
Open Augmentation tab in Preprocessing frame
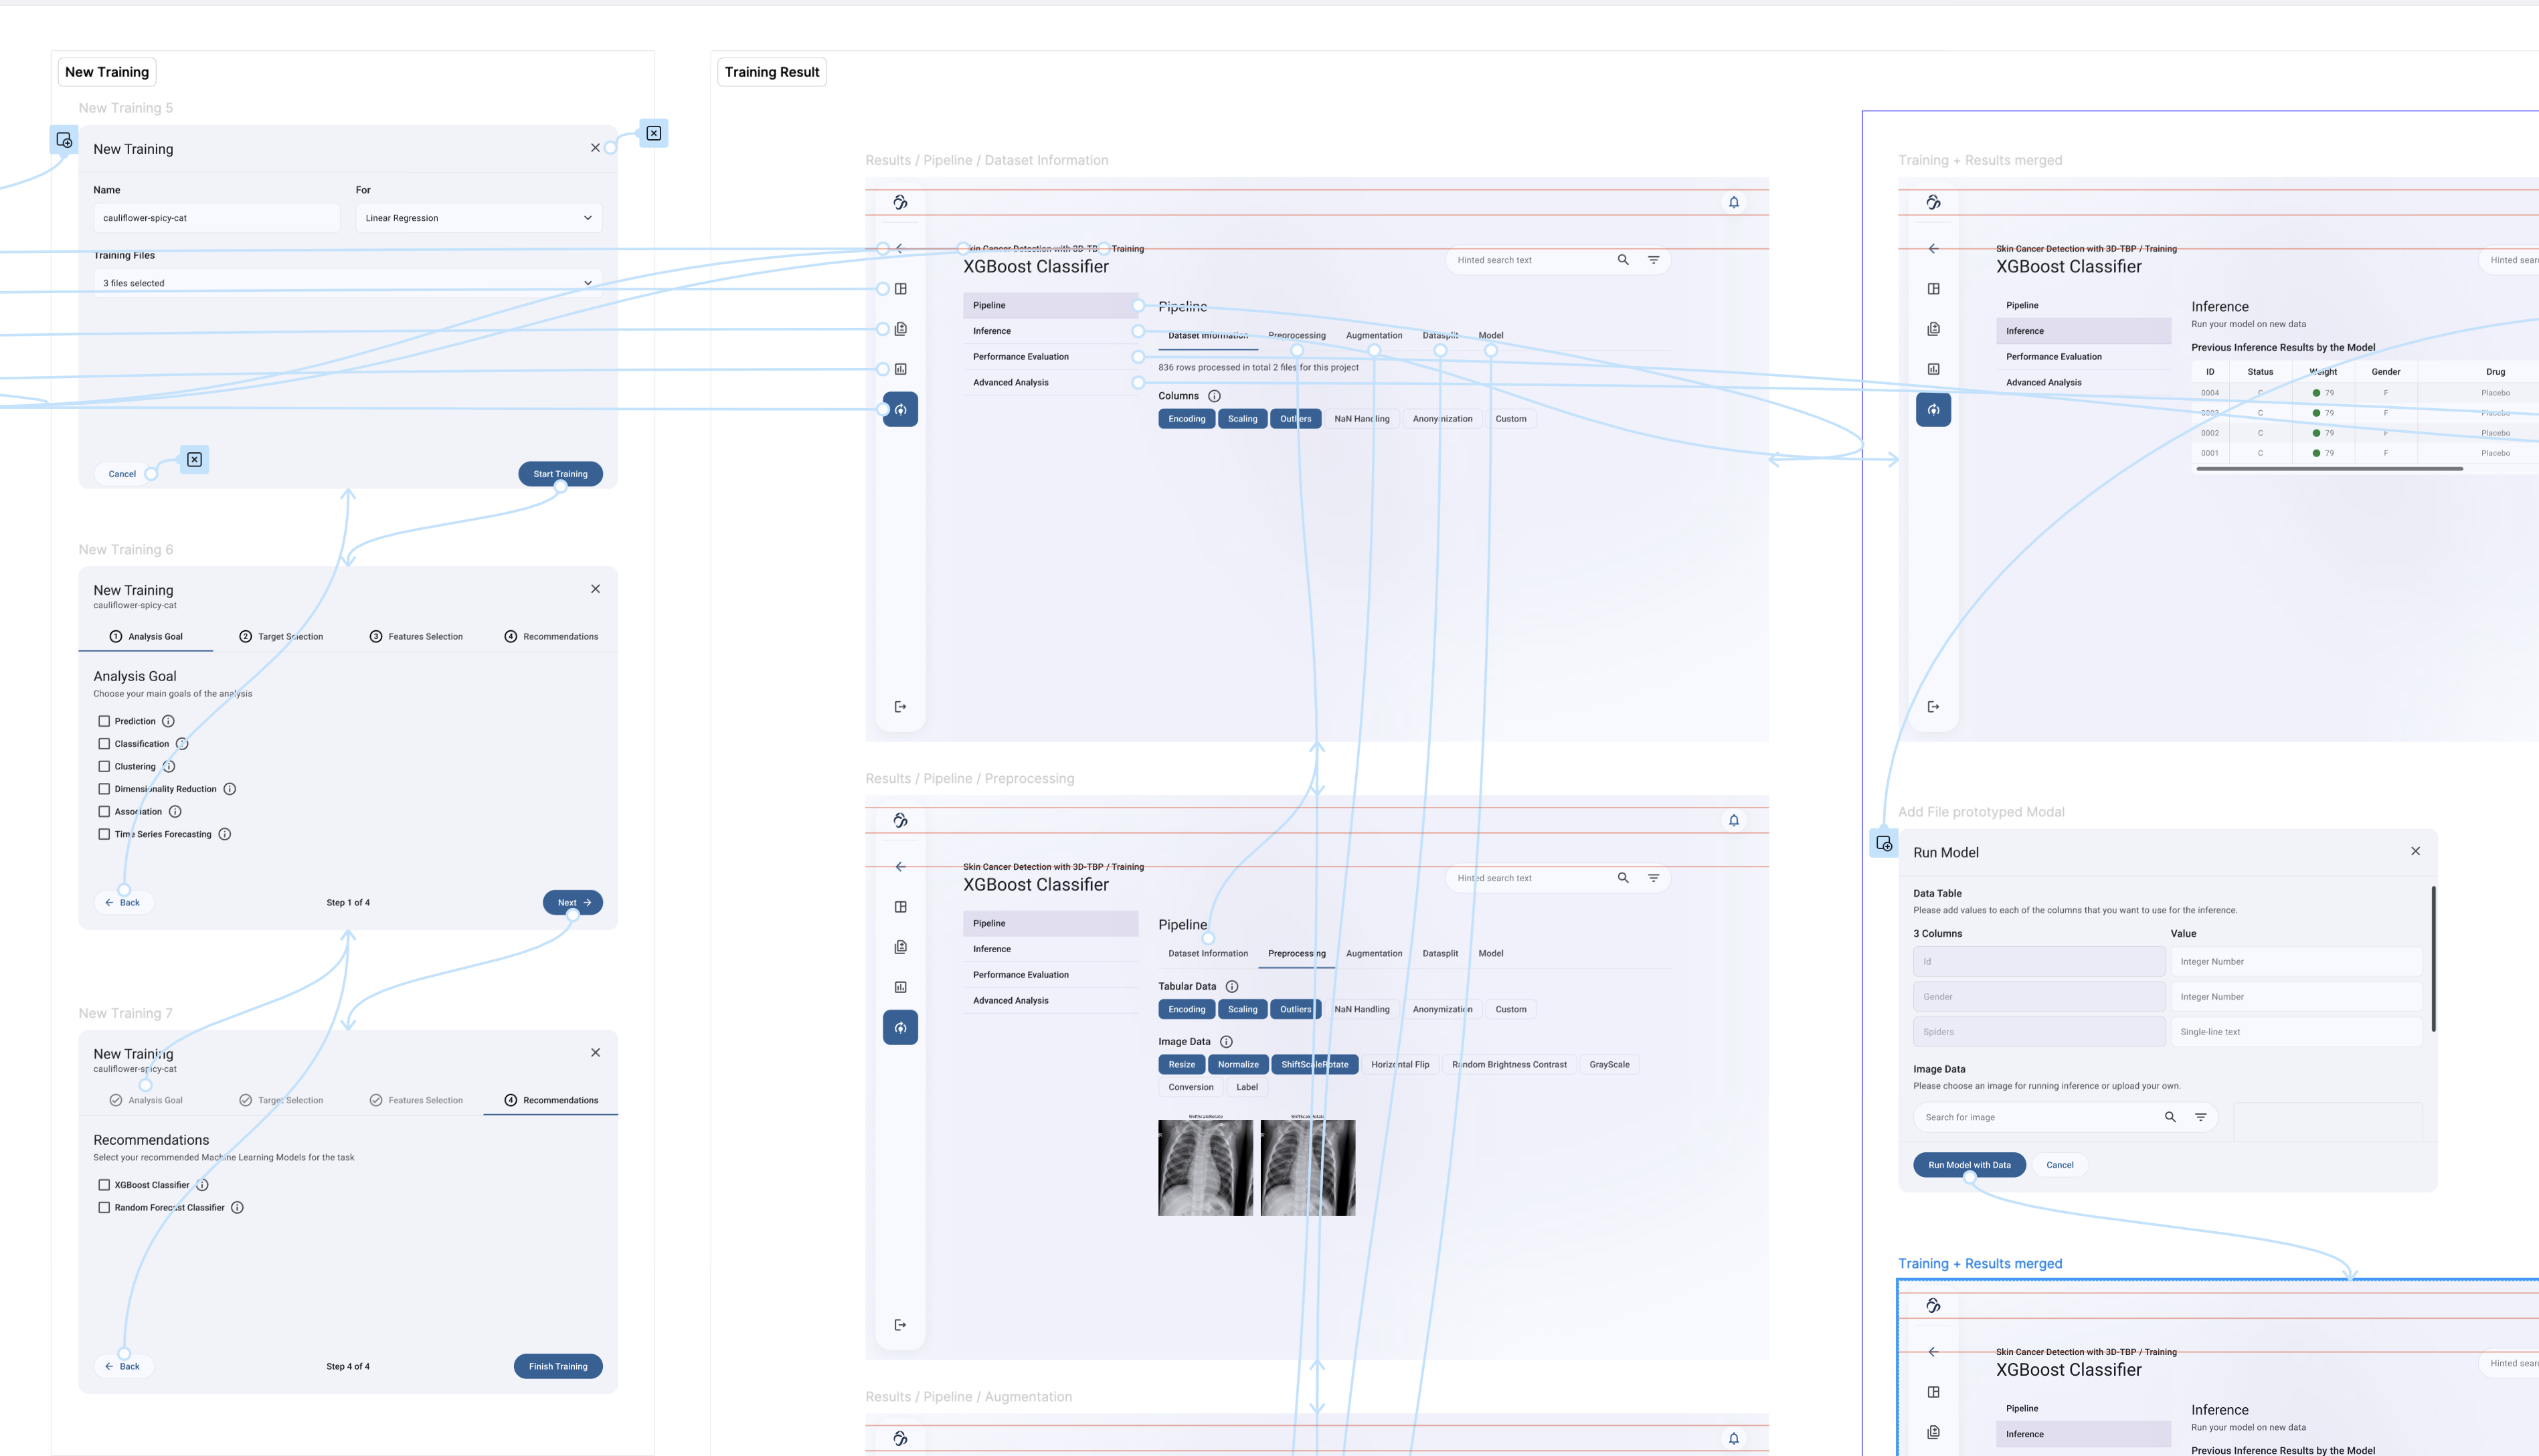click(x=1373, y=953)
